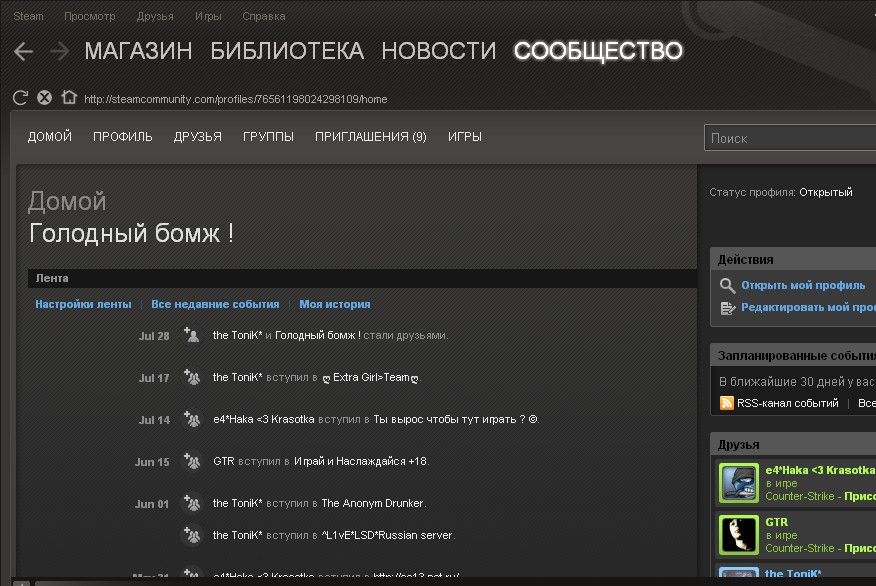Open The Anonym Drunker group link
Screen dimensions: 876x586
pyautogui.click(x=373, y=503)
